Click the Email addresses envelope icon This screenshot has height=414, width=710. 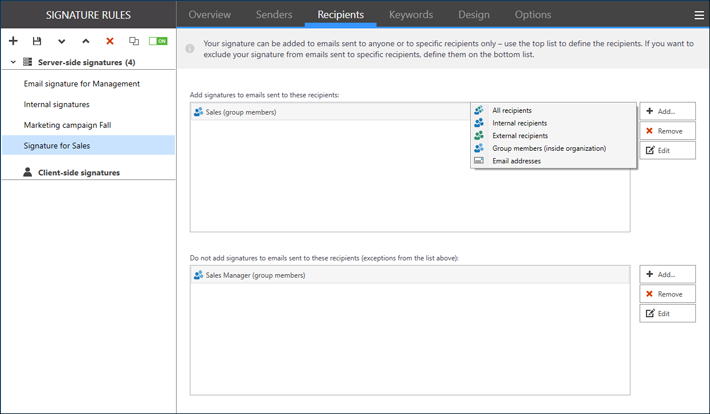click(x=479, y=161)
